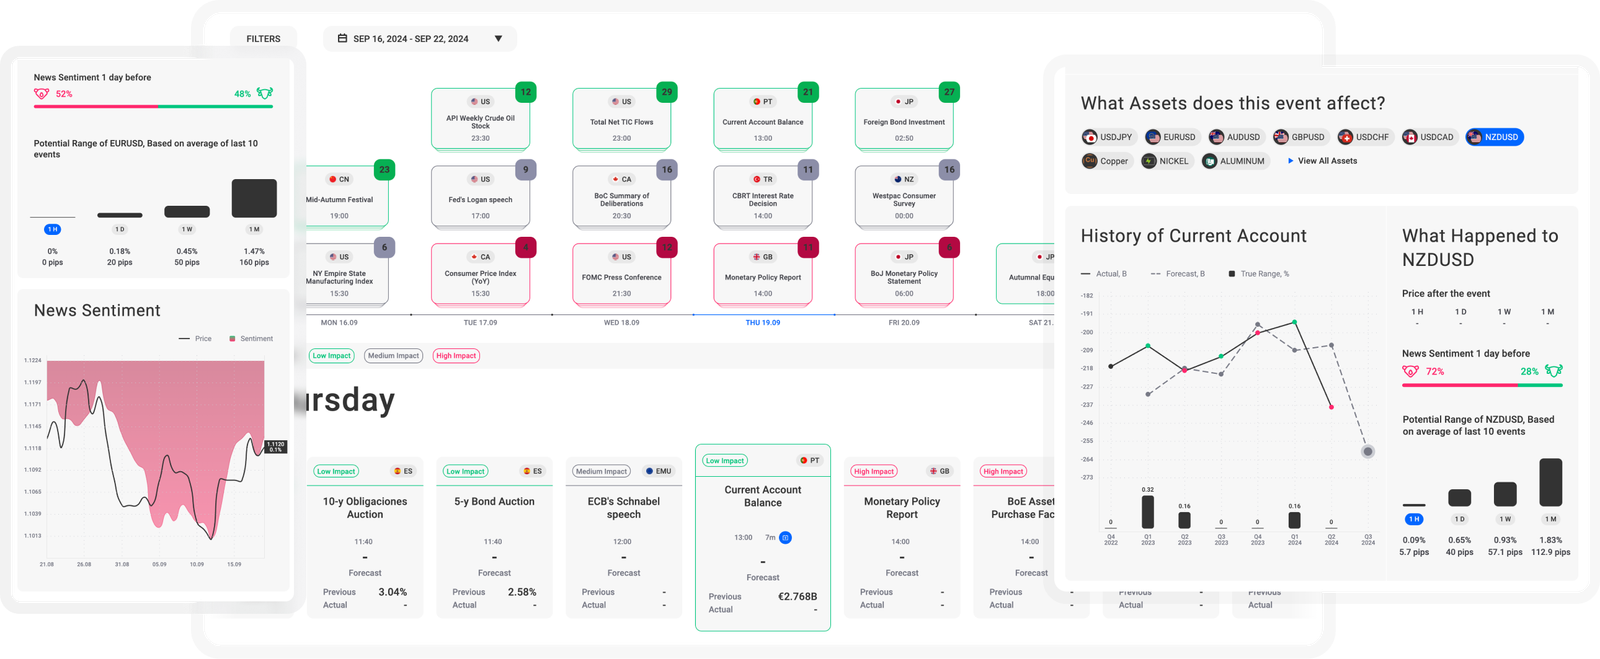
Task: Click the calendar icon in the date selector
Action: pyautogui.click(x=341, y=39)
